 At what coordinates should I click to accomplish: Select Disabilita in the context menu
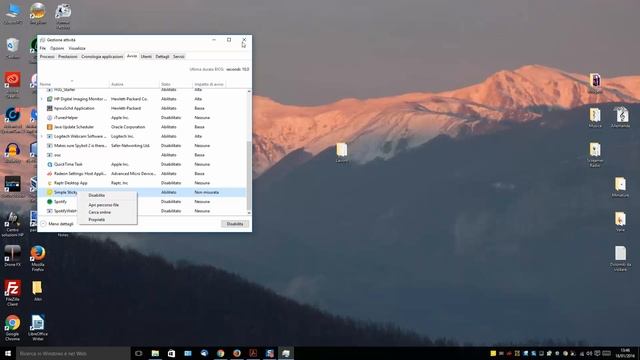(x=97, y=196)
